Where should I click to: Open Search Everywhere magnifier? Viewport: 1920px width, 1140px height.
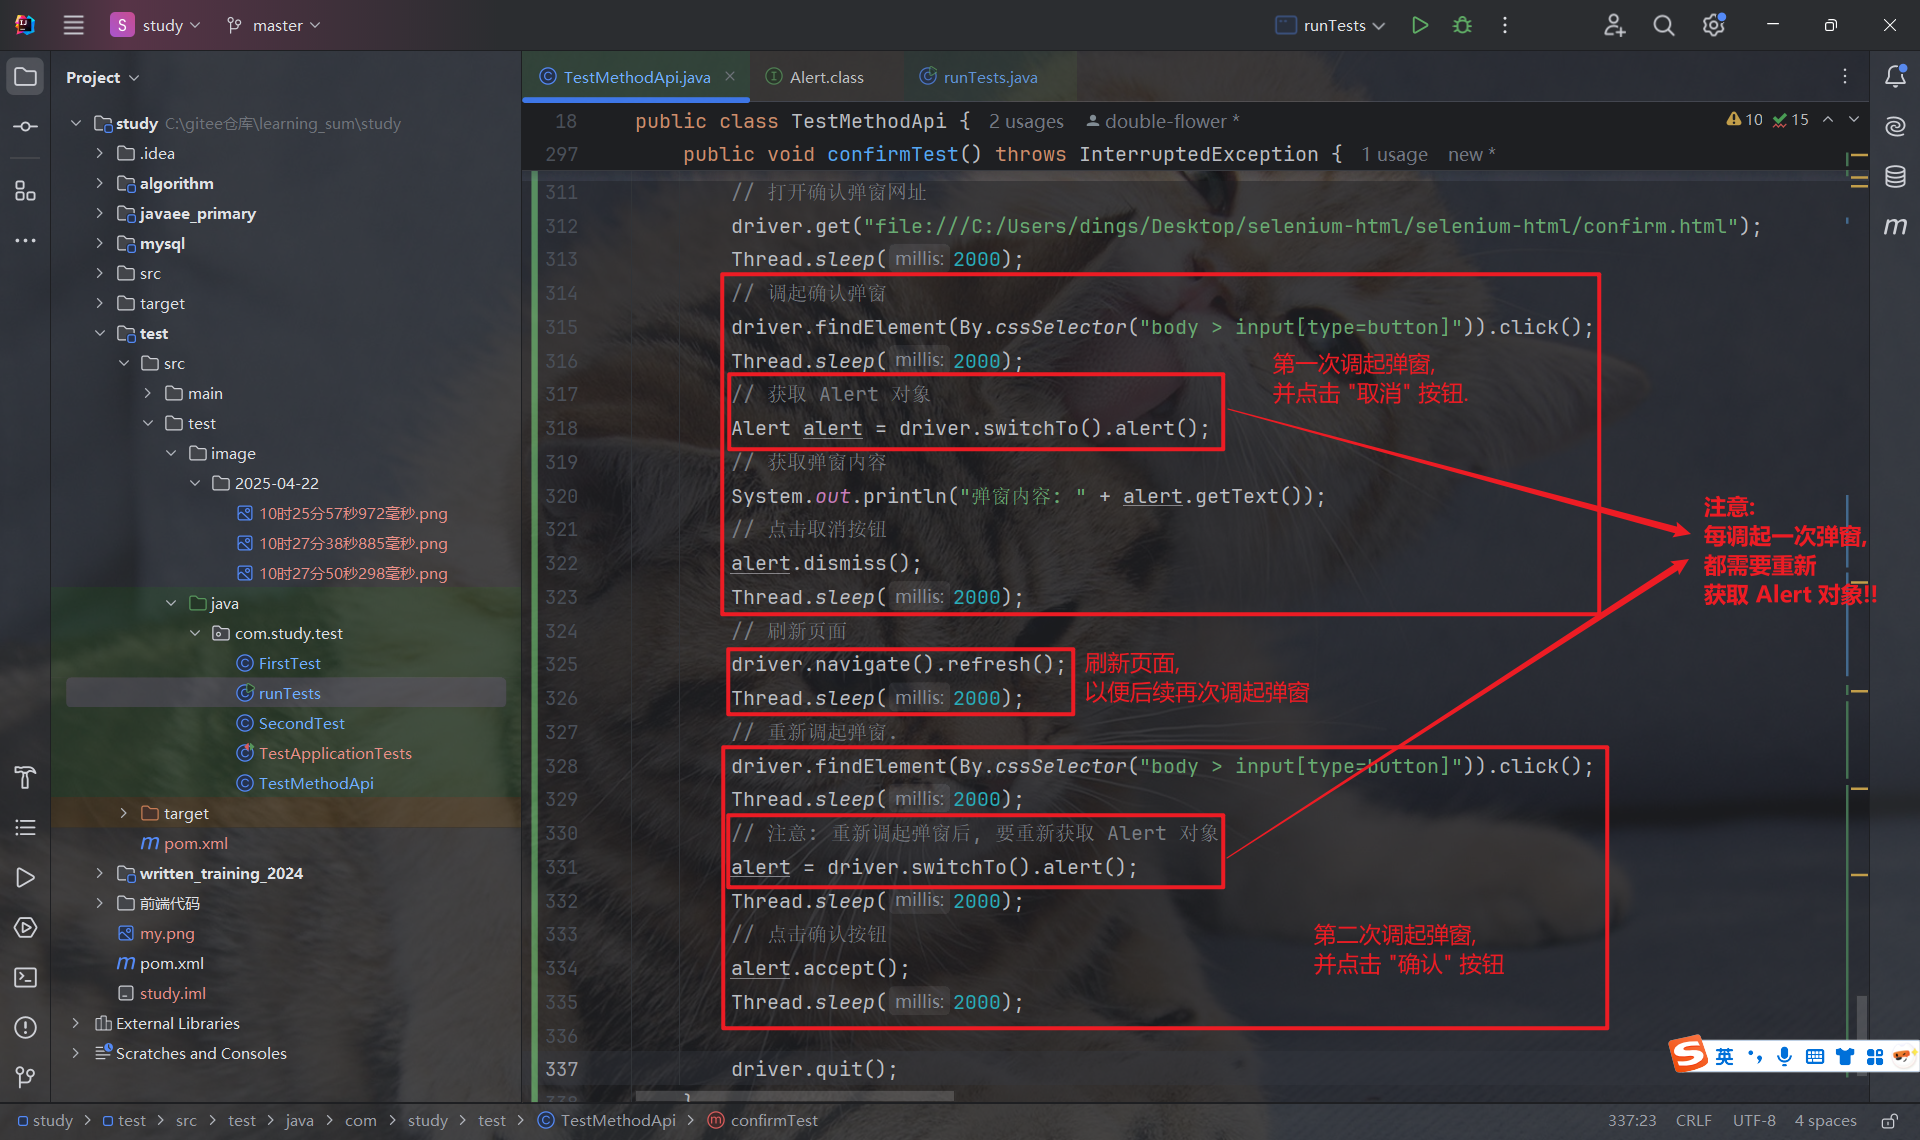click(1663, 25)
